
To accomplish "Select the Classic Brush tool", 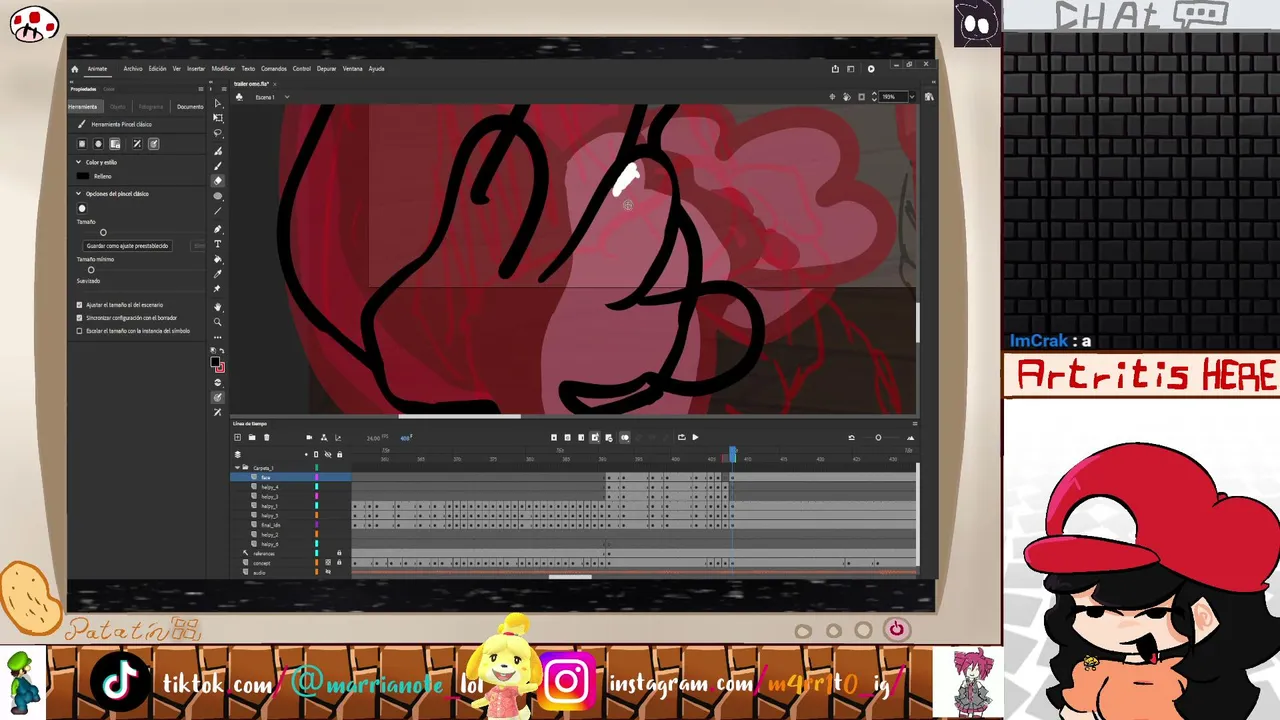I will tap(218, 166).
